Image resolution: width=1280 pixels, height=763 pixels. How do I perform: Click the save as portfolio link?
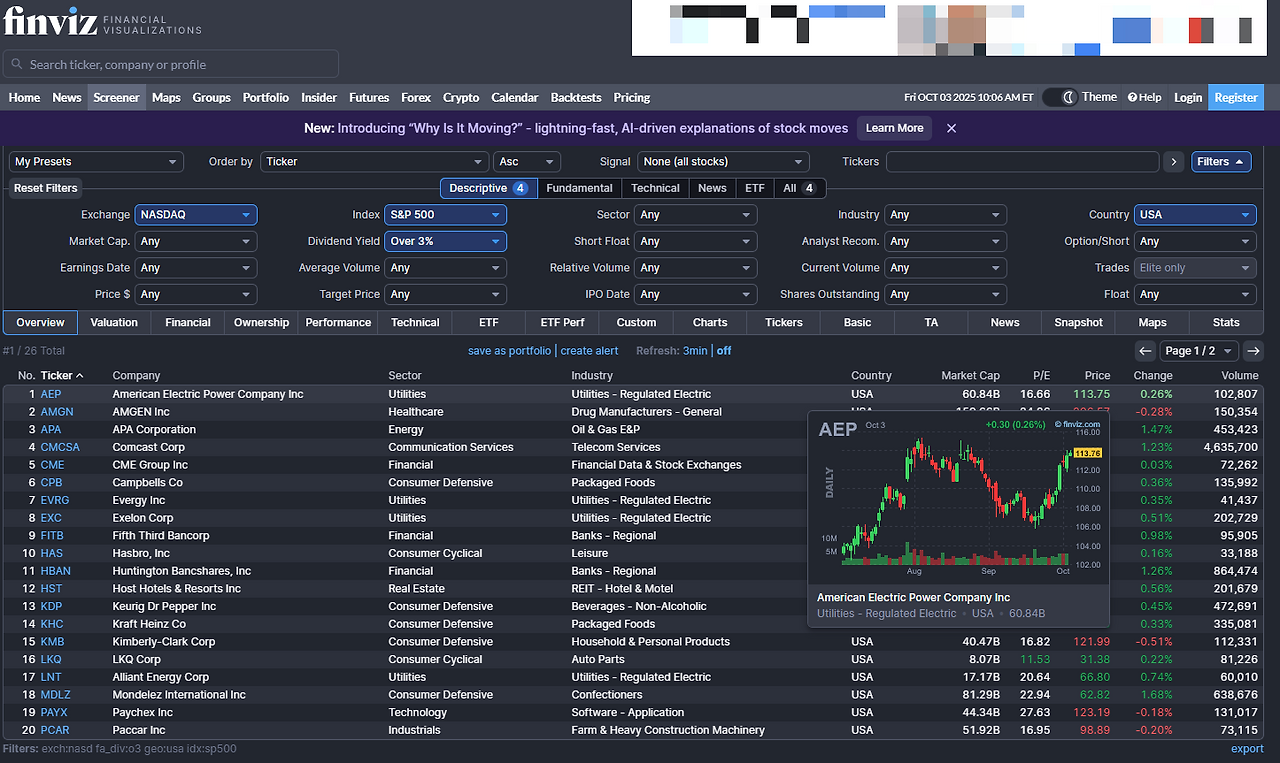coord(509,351)
